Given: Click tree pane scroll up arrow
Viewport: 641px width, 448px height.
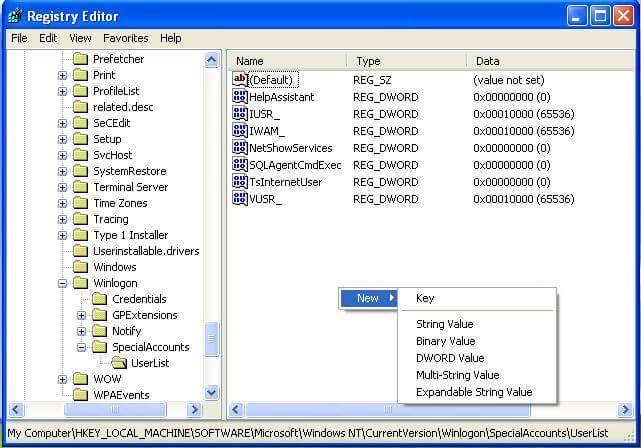Looking at the screenshot, I should [x=212, y=60].
